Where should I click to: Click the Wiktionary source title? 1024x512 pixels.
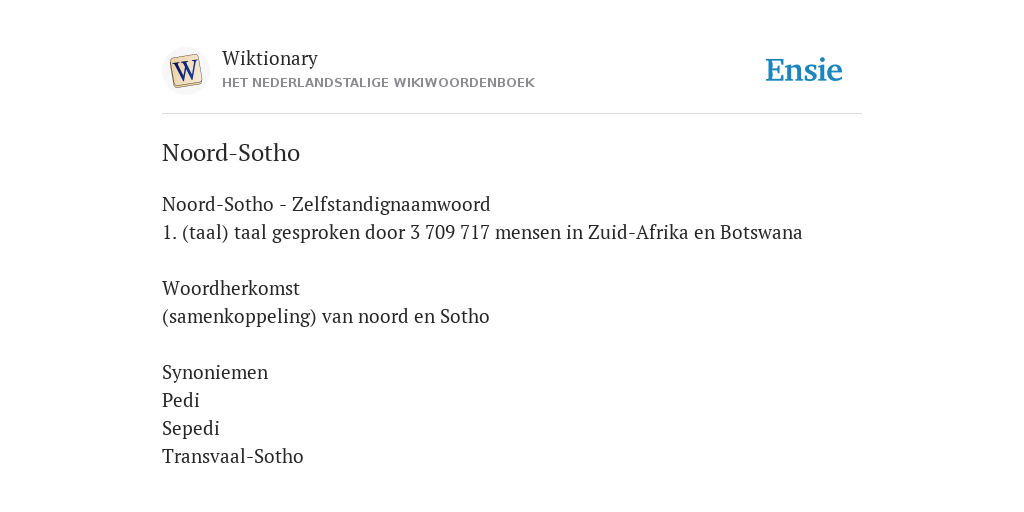click(270, 58)
